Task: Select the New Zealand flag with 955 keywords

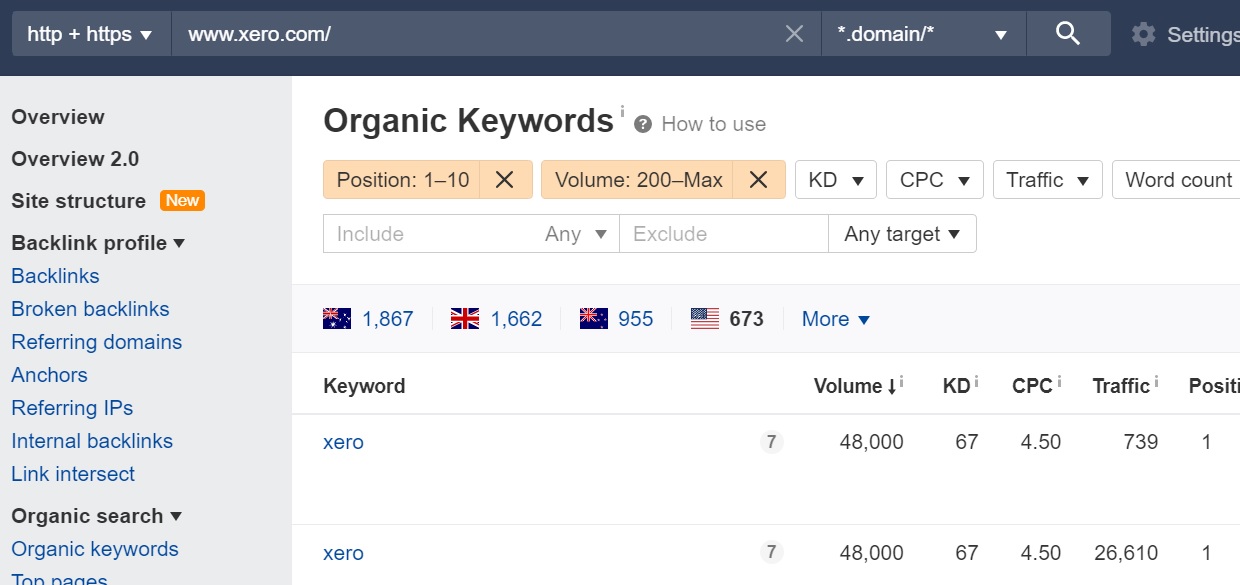Action: (593, 319)
